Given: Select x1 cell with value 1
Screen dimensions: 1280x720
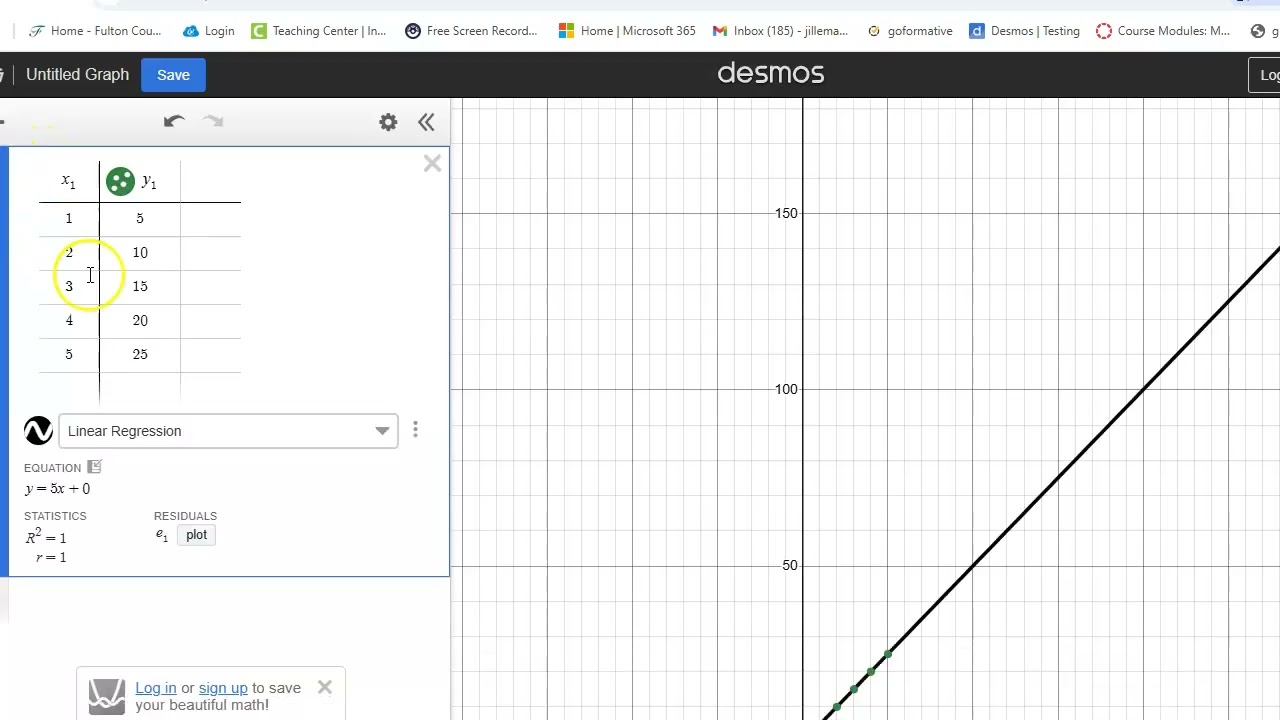Looking at the screenshot, I should pos(69,218).
